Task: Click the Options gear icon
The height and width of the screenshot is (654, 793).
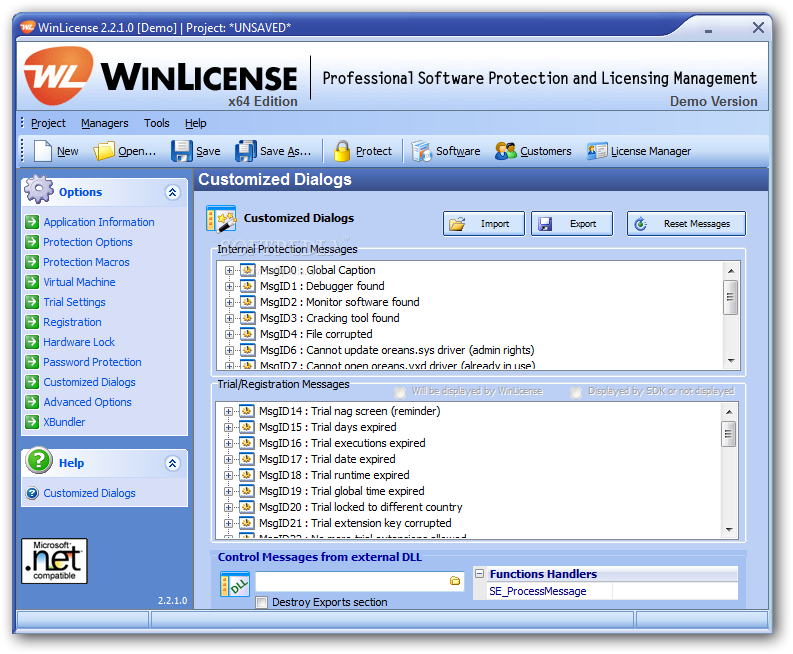Action: tap(38, 190)
